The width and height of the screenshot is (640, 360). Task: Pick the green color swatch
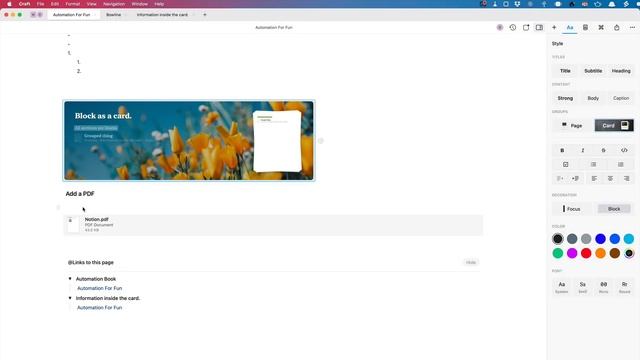558,253
